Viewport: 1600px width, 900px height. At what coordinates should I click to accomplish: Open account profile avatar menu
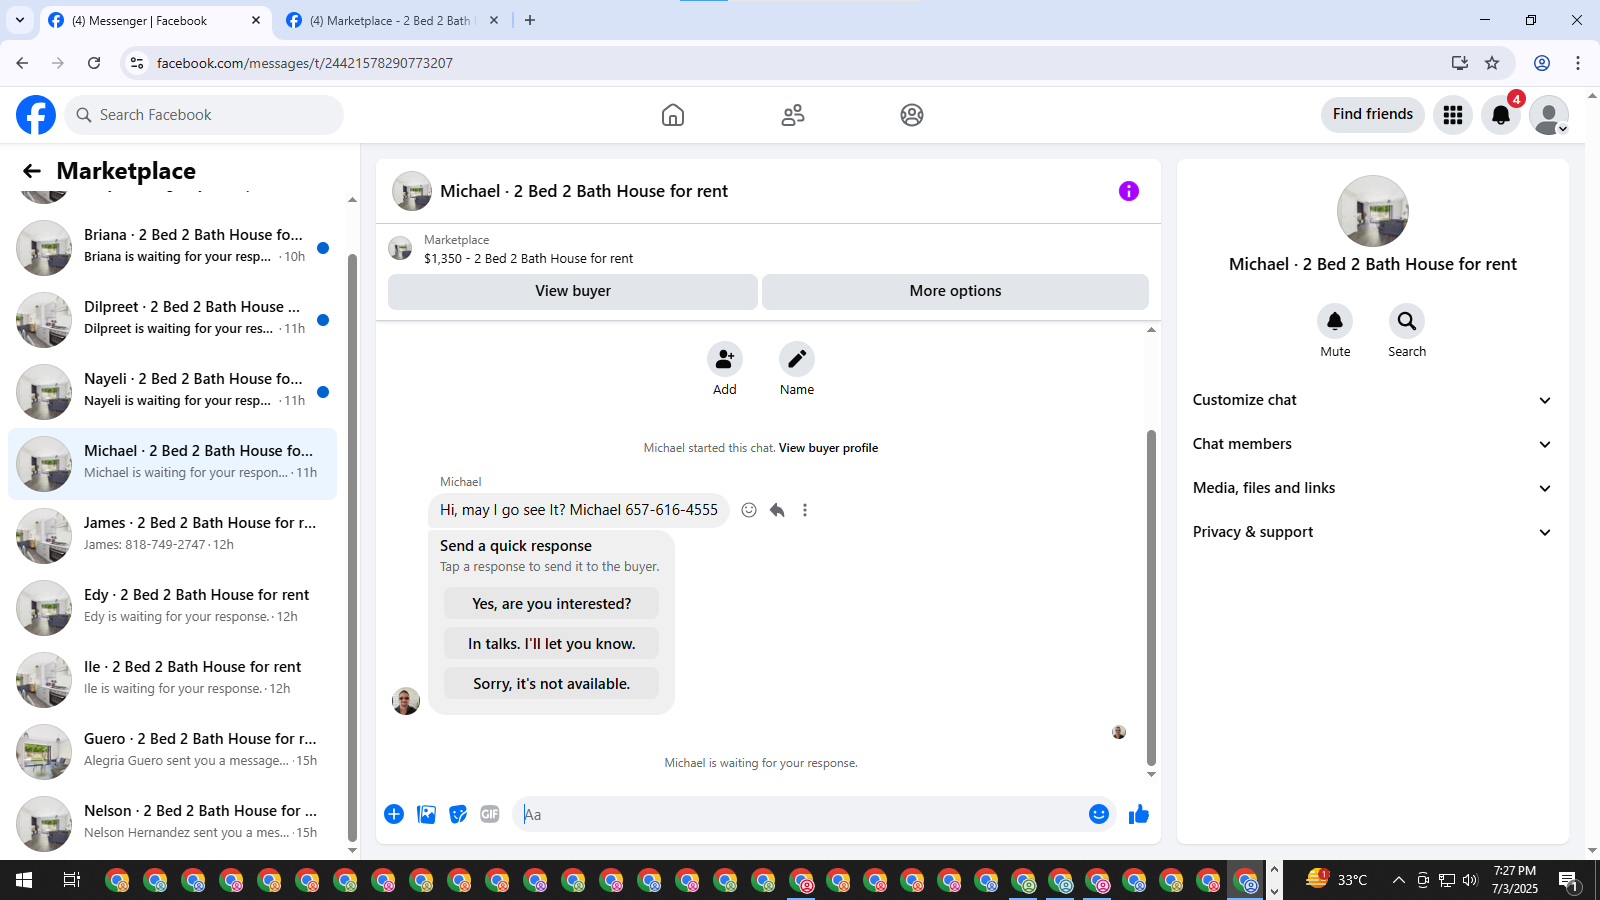1549,115
